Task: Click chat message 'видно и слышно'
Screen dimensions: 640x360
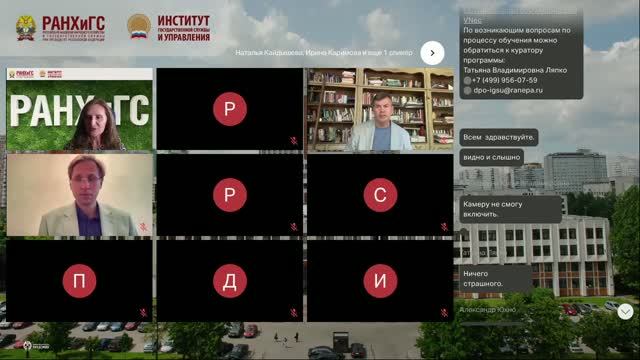Action: pos(492,158)
